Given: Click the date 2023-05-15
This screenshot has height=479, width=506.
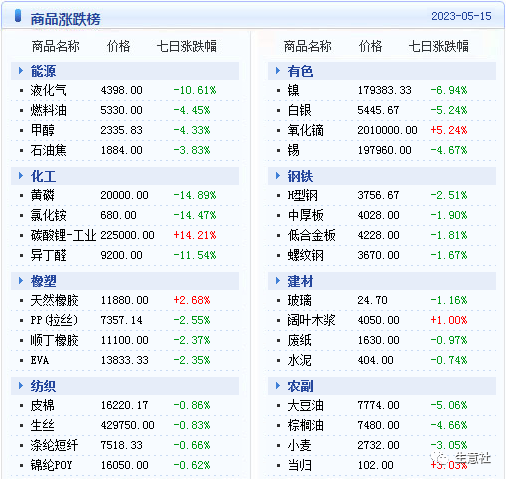Looking at the screenshot, I should [461, 16].
